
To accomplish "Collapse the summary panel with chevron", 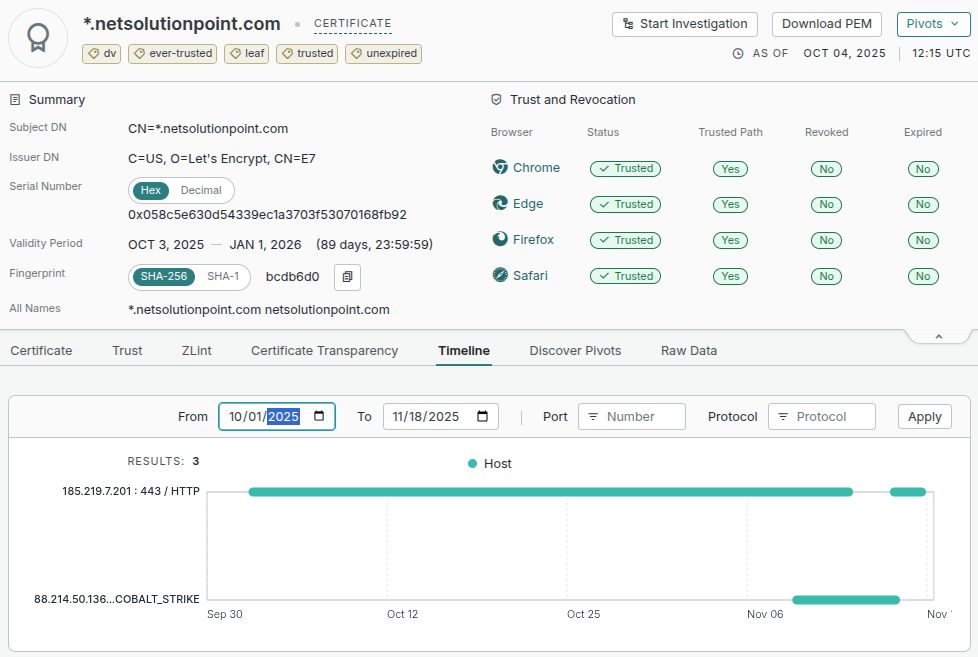I will (x=938, y=337).
